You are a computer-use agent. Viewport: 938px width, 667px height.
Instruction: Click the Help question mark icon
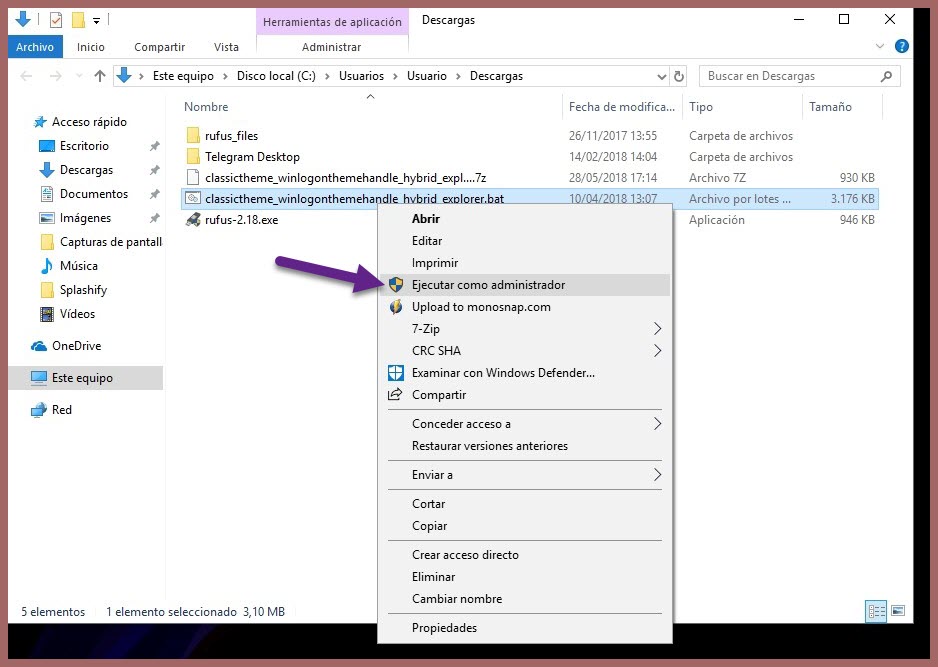coord(901,47)
